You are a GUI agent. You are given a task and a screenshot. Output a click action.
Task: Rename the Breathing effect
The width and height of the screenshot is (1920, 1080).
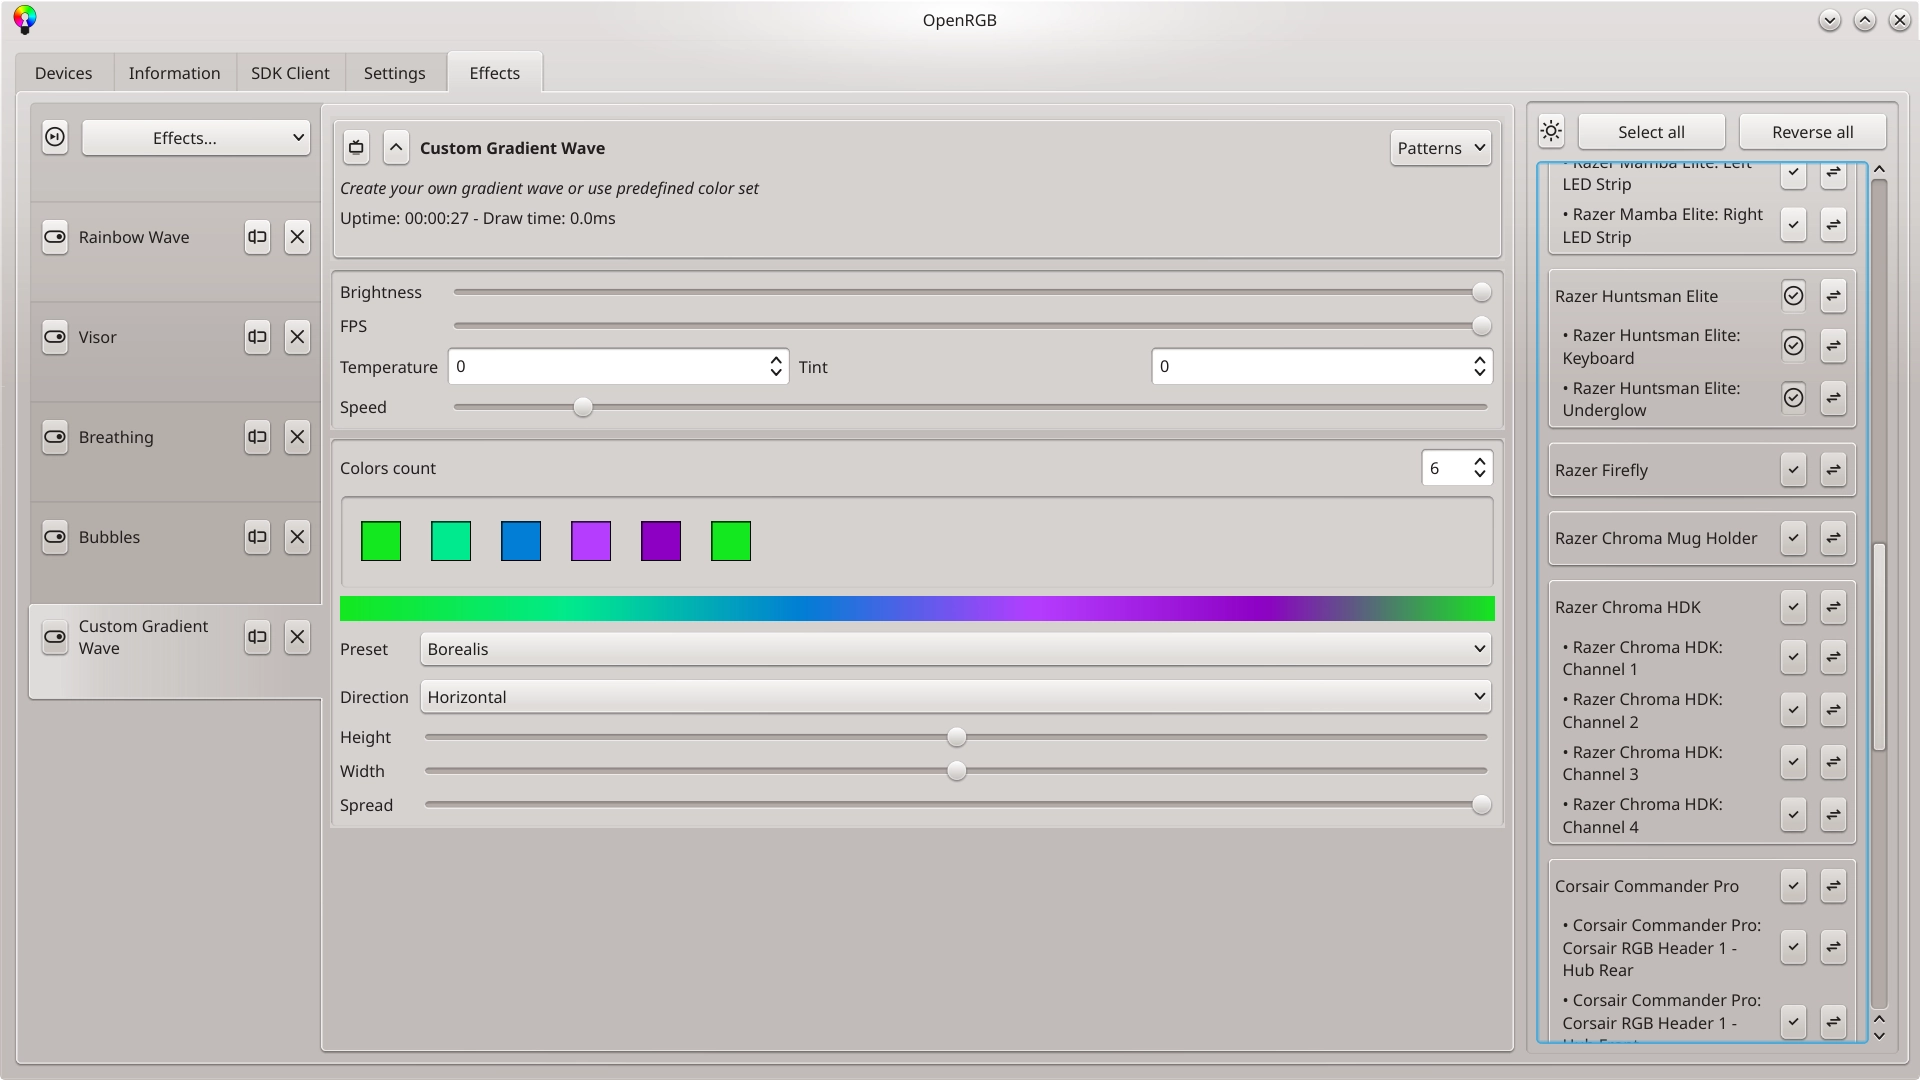257,437
